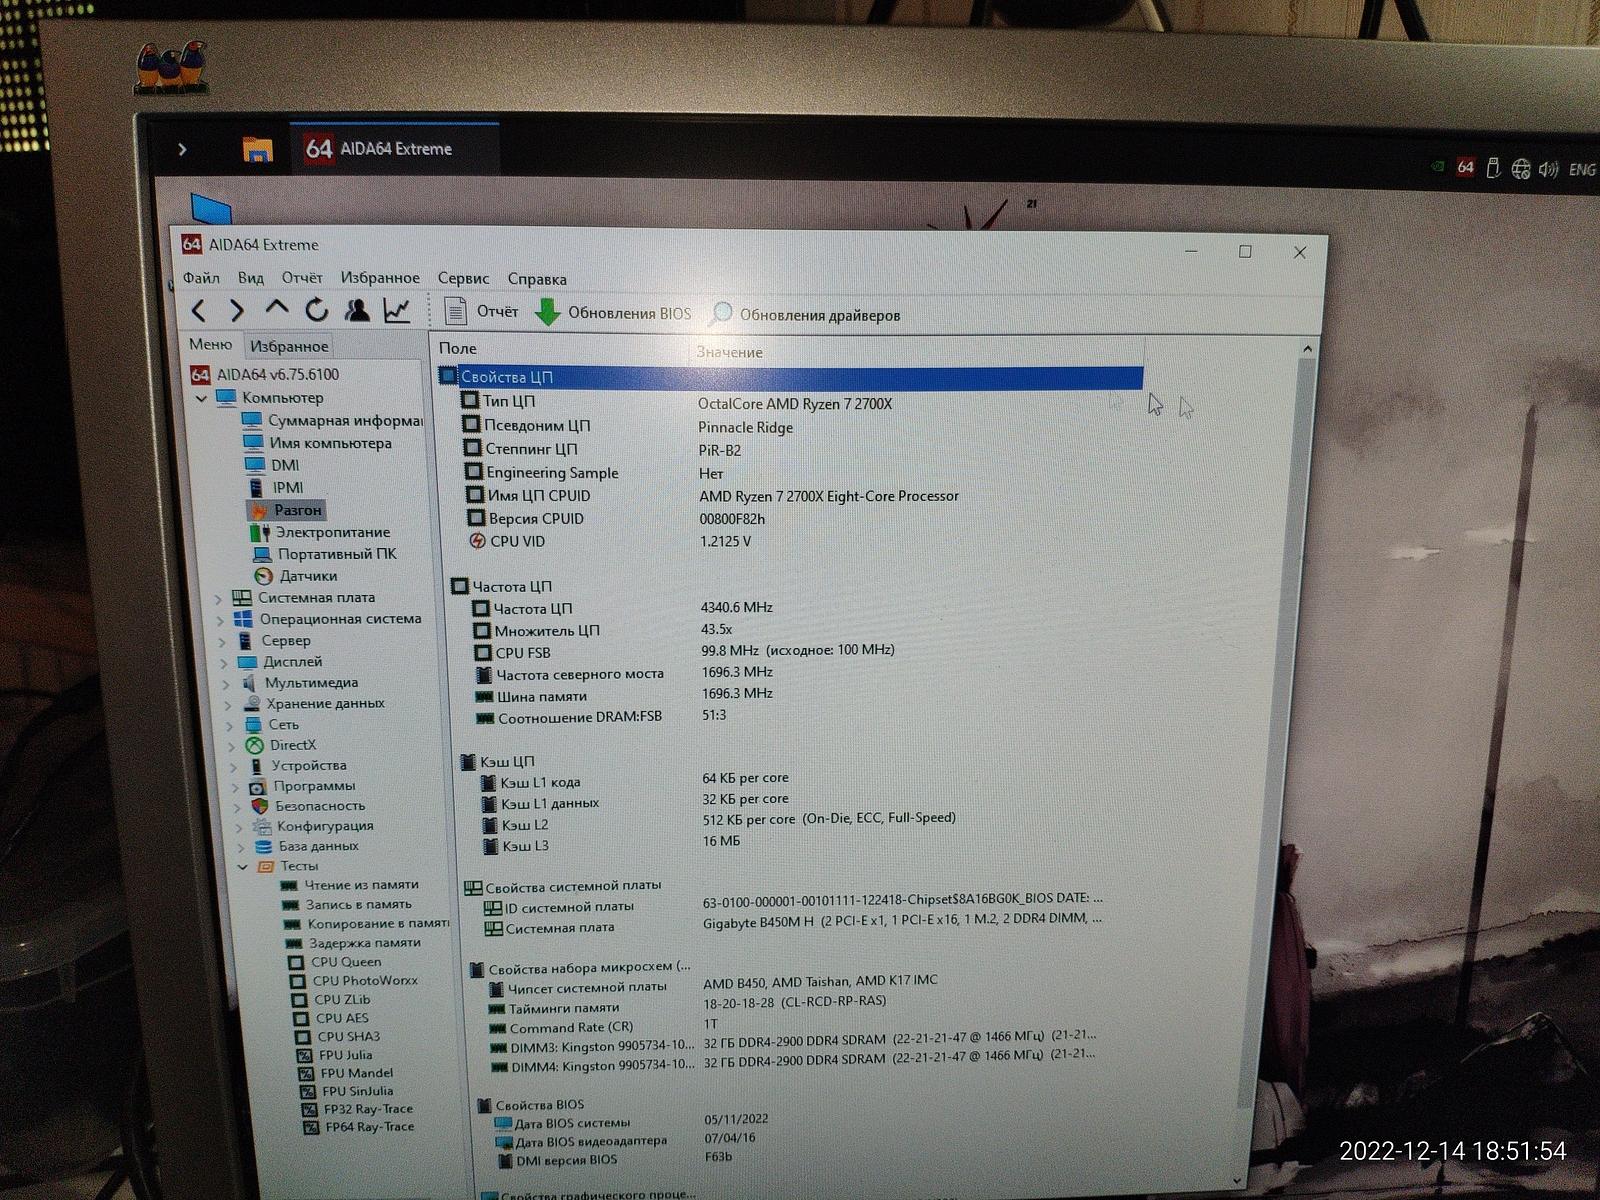Expand the Хранение данных tree node
Screen dimensions: 1600x1200
(229, 704)
